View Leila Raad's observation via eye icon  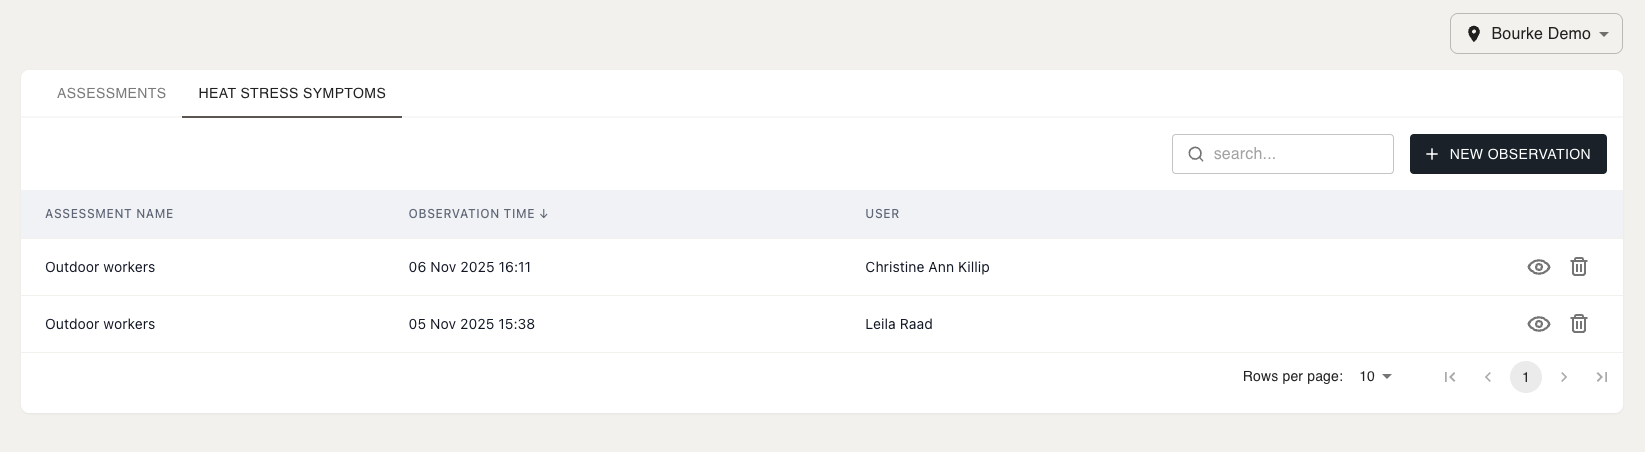tap(1538, 324)
